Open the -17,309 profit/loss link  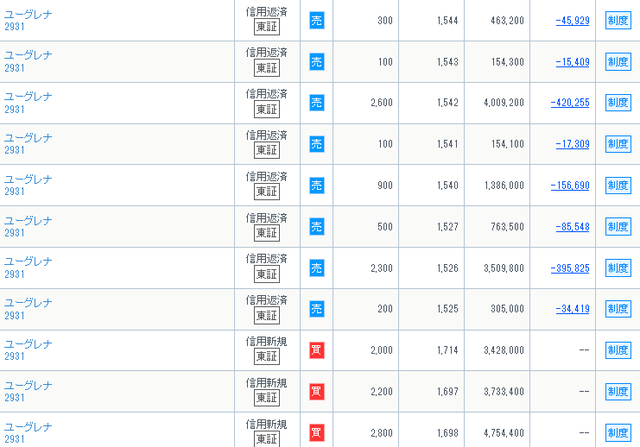(572, 144)
